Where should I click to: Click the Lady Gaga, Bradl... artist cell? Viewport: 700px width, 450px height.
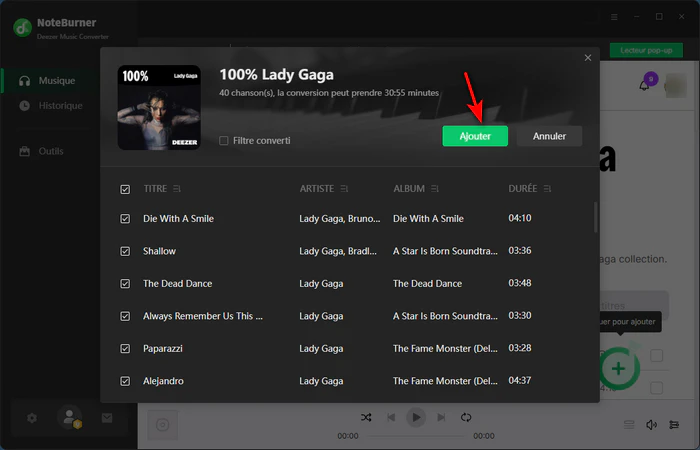tap(338, 251)
